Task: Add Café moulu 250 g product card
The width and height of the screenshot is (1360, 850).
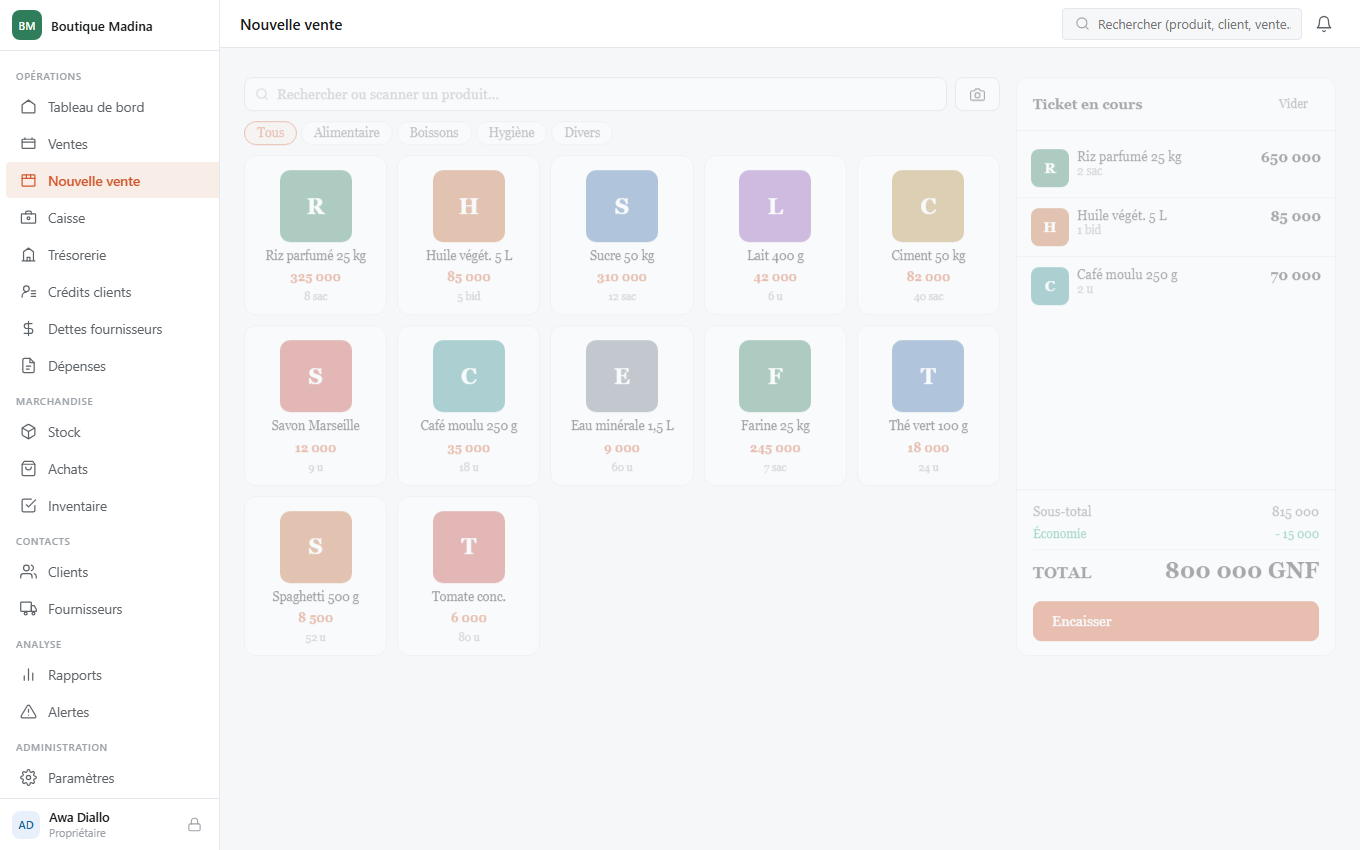Action: tap(469, 406)
